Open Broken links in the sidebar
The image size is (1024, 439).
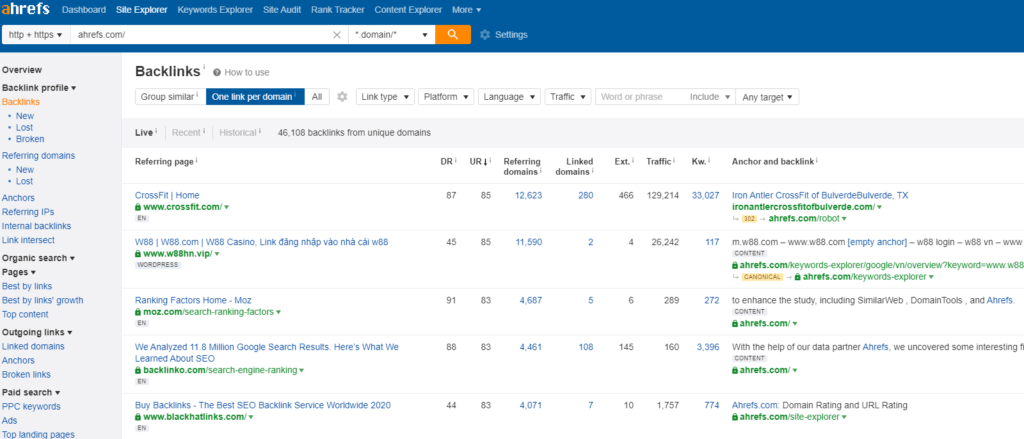point(26,374)
